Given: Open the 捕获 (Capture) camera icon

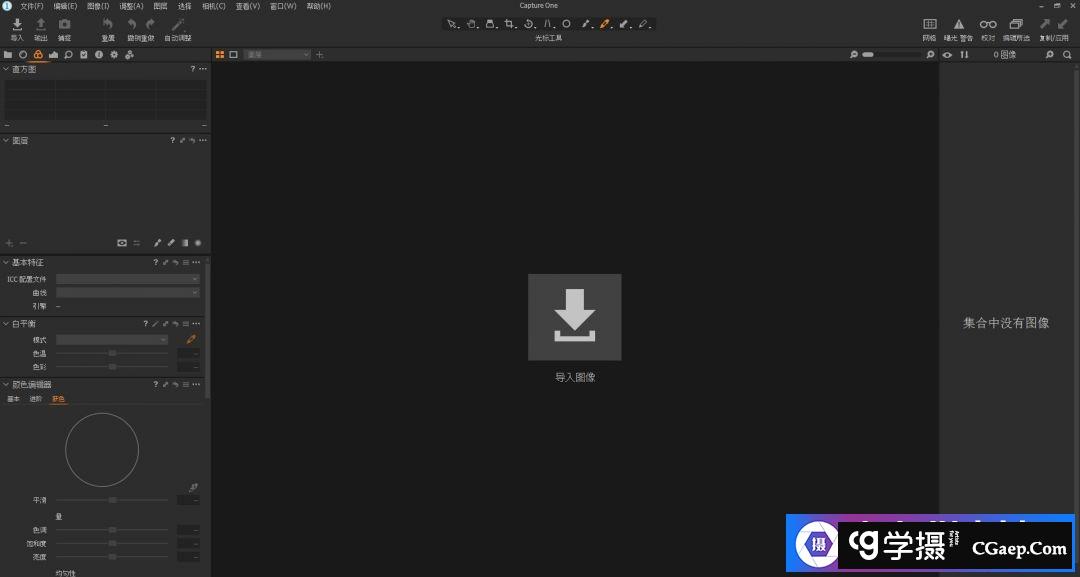Looking at the screenshot, I should point(64,27).
